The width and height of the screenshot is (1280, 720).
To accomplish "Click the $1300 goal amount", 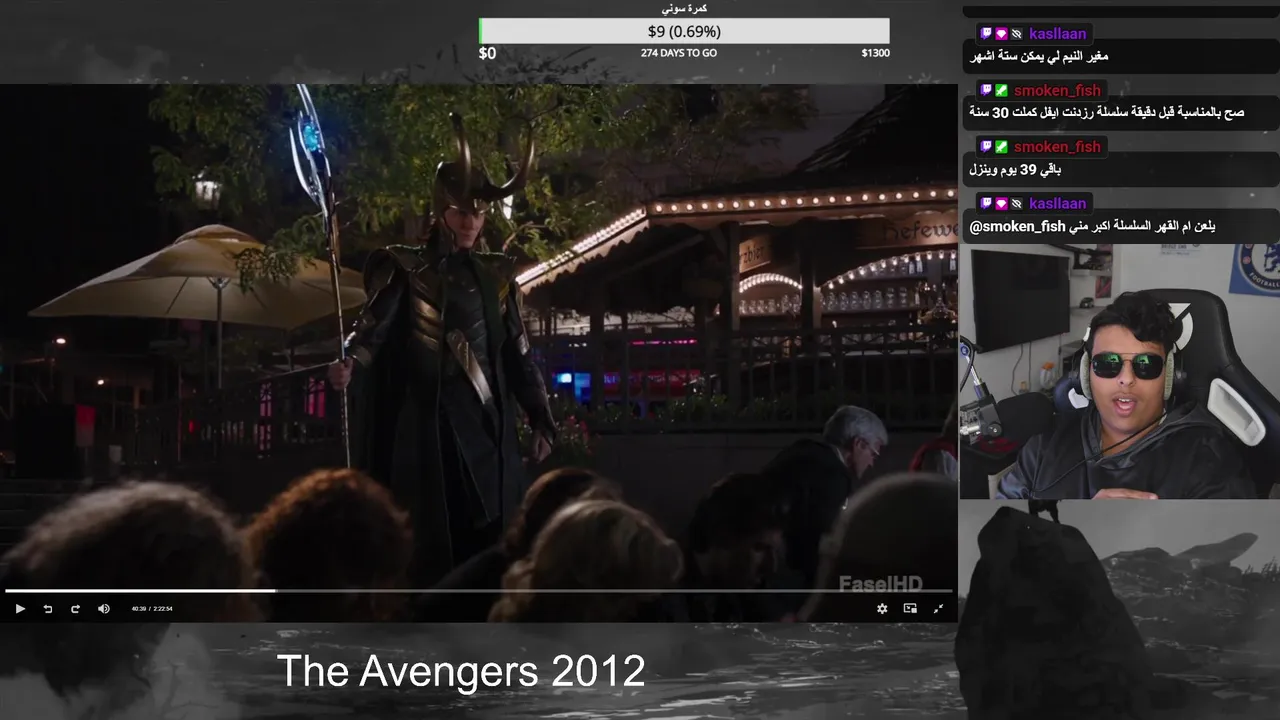I will pyautogui.click(x=875, y=53).
